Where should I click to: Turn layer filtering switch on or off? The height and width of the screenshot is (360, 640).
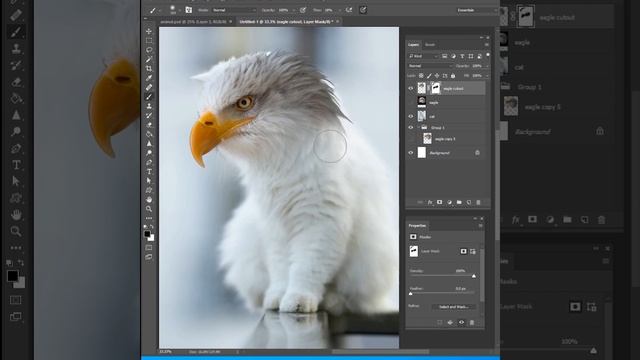488,56
